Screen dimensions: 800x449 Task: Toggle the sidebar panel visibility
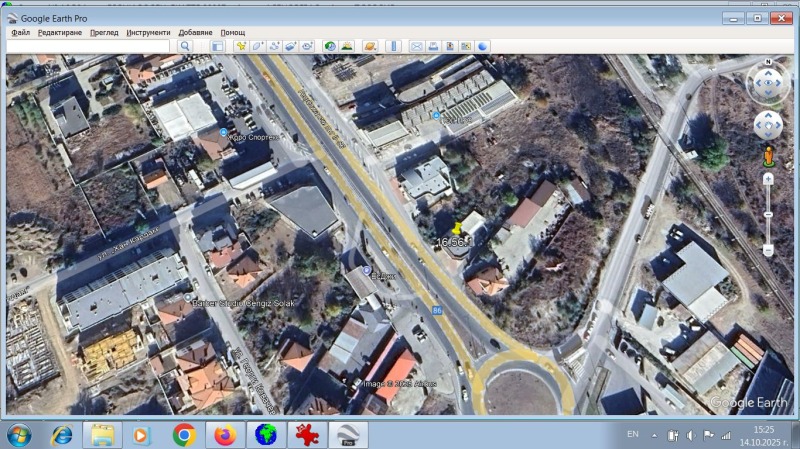coord(216,46)
